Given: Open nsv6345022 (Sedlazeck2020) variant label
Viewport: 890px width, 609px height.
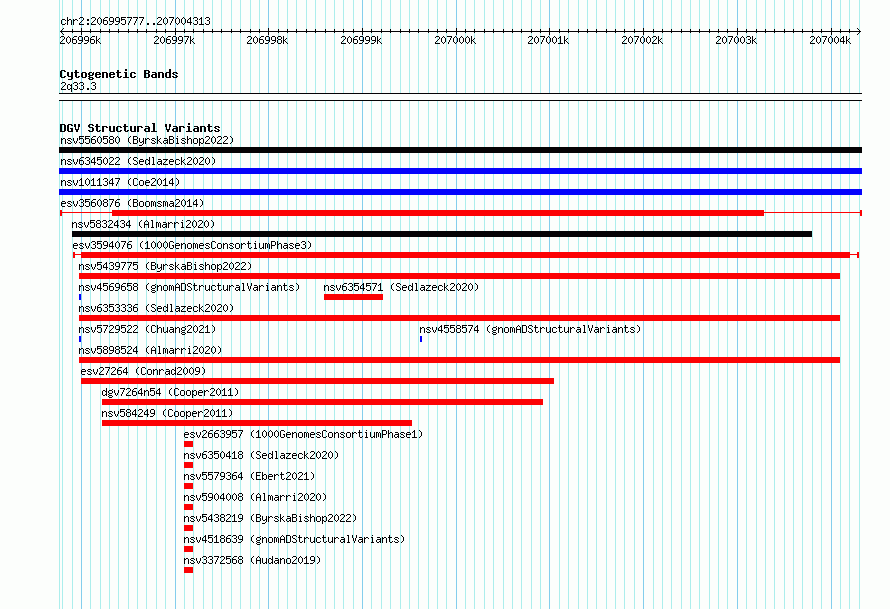Looking at the screenshot, I should click(x=138, y=161).
